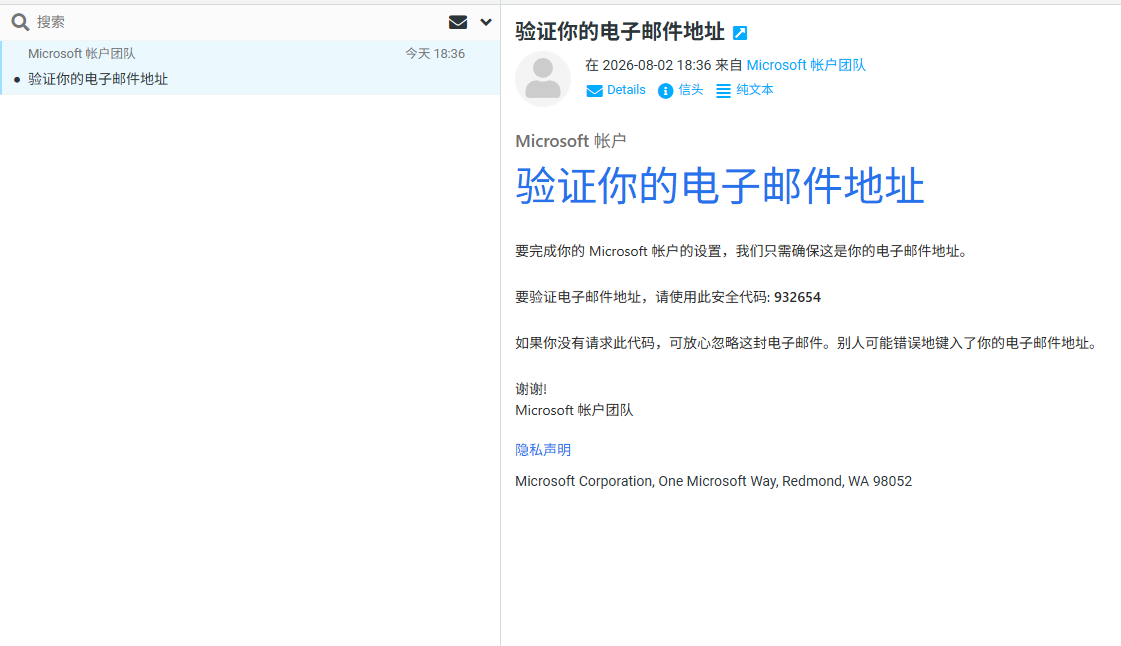This screenshot has width=1121, height=646.
Task: Click the large blue 验证你的电子邮件地址 heading
Action: tap(720, 187)
